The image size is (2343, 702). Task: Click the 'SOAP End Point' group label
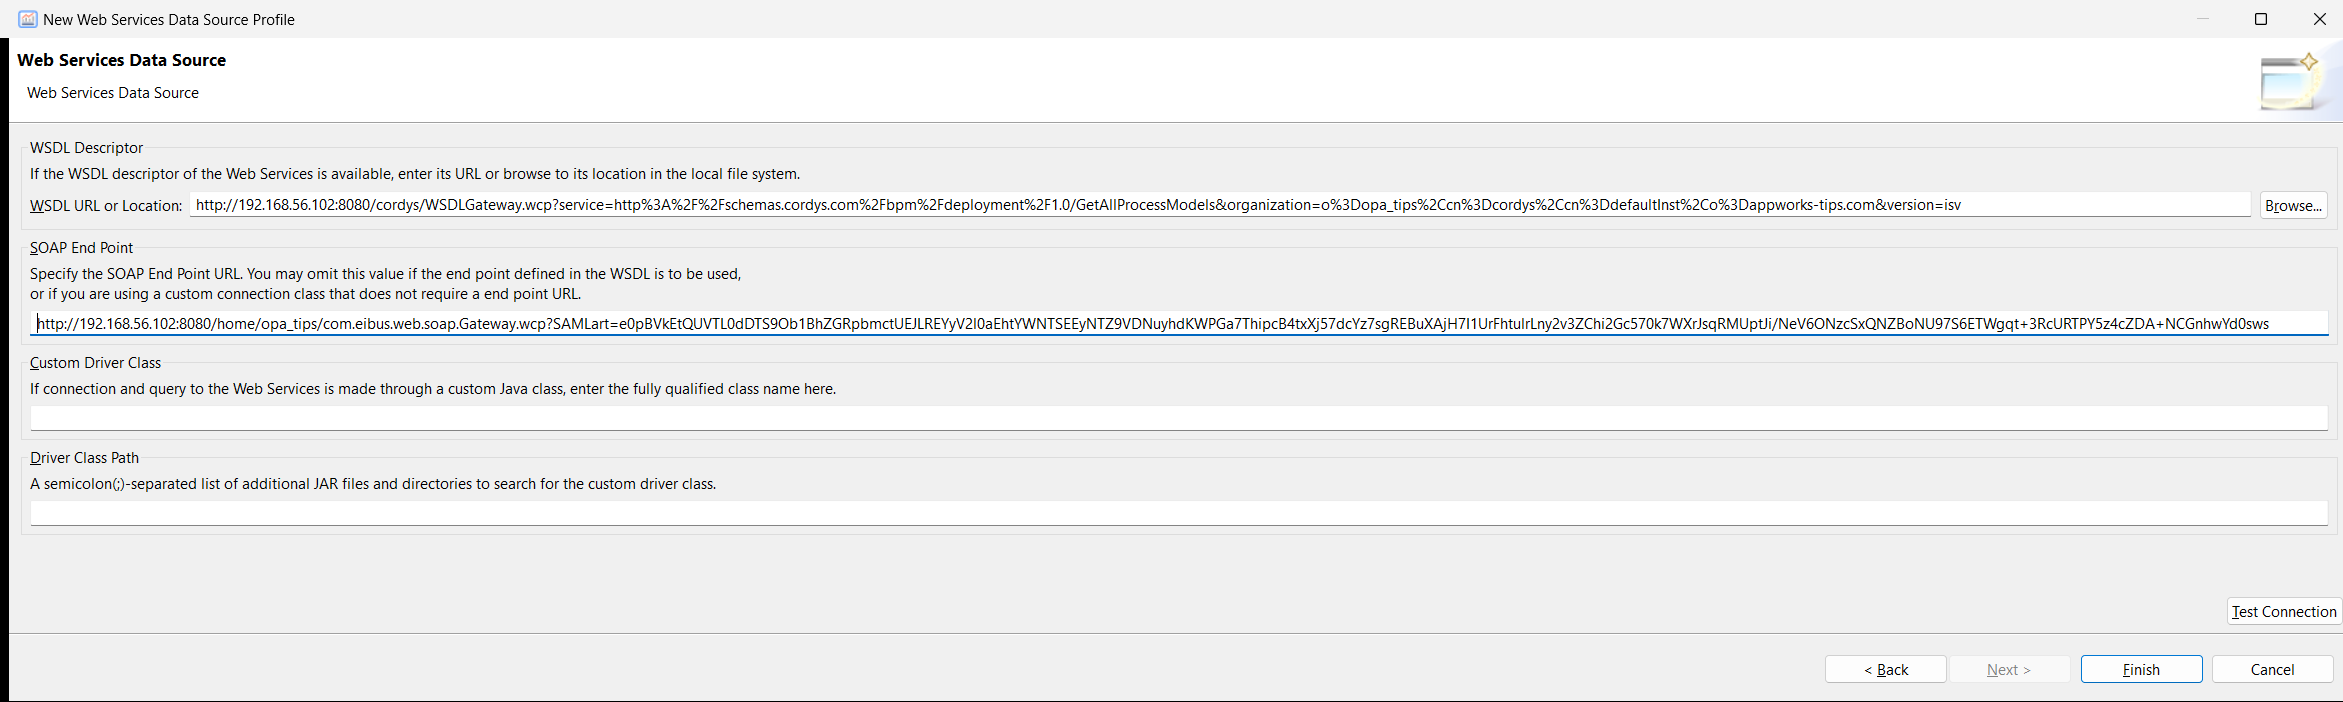(x=81, y=247)
